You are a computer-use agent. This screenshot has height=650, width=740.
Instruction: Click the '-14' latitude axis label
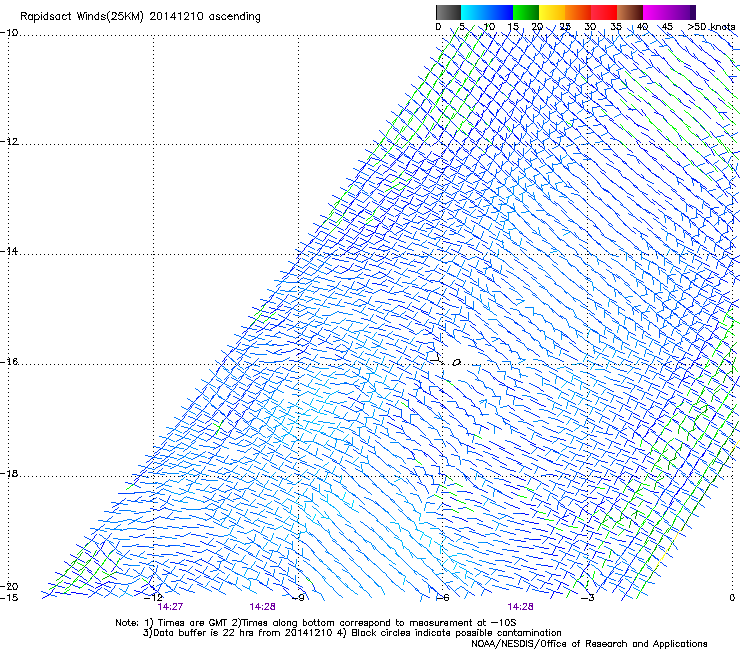click(x=9, y=251)
